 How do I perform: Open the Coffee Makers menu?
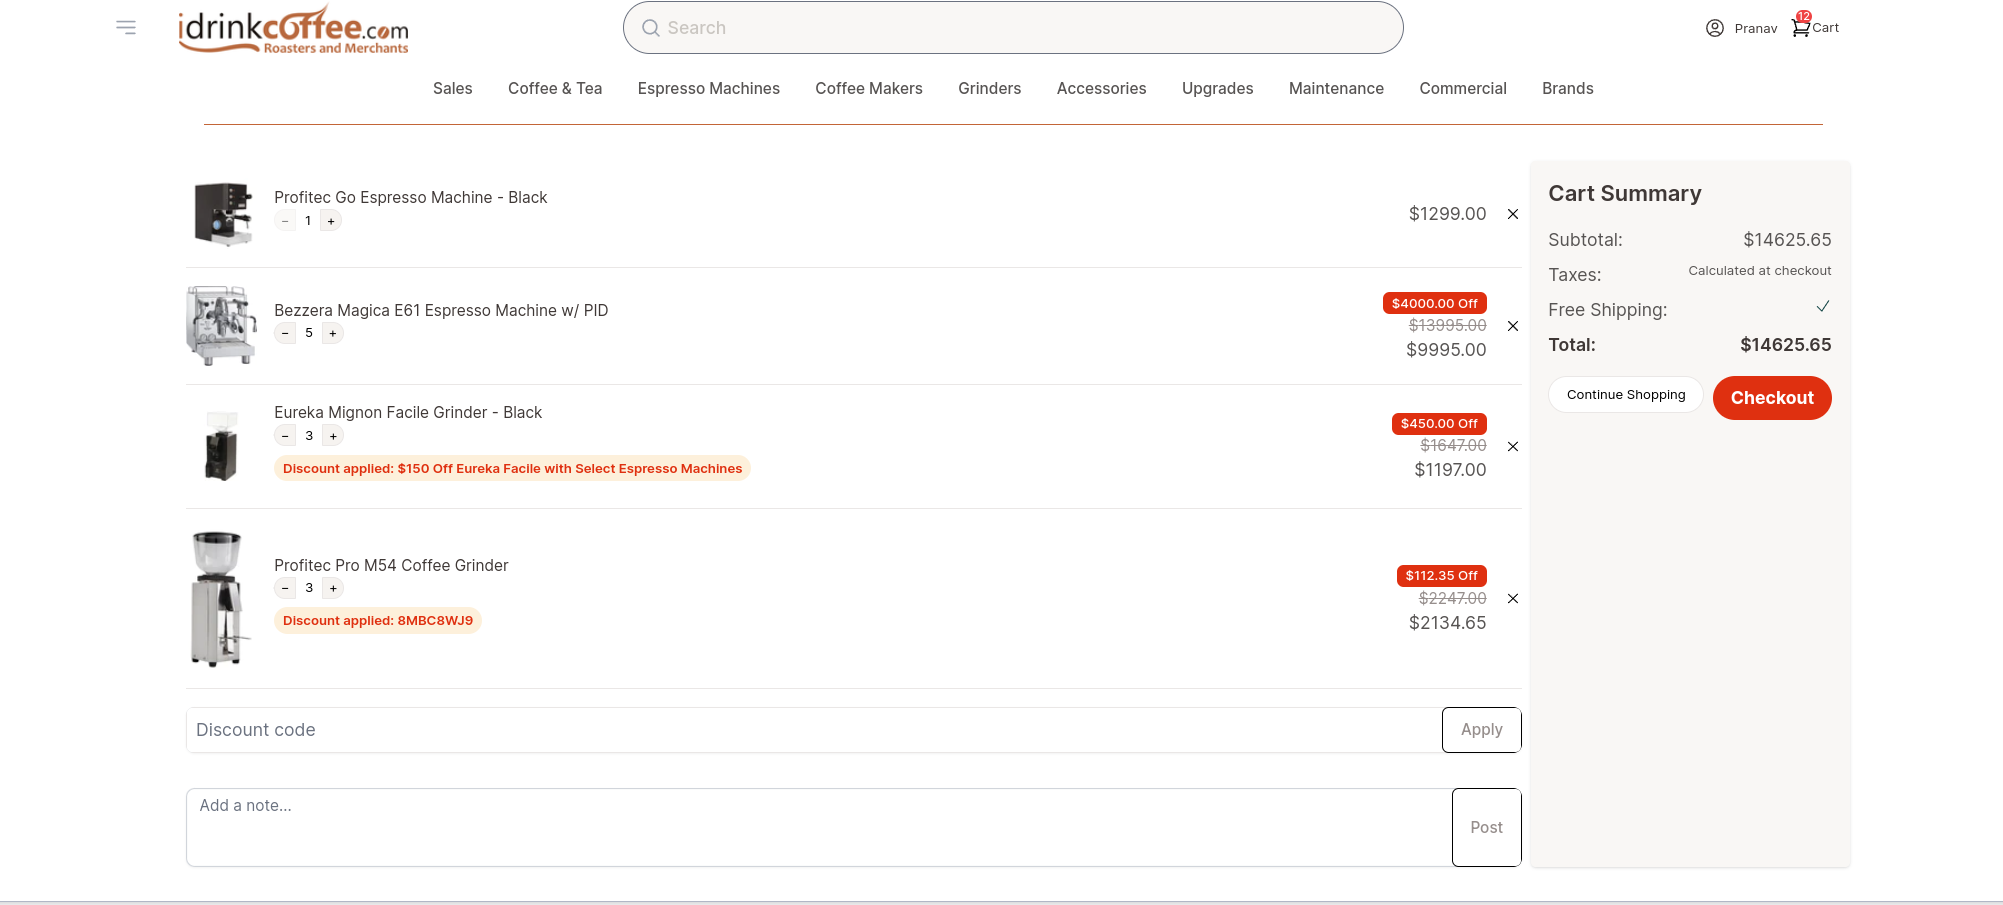point(869,88)
